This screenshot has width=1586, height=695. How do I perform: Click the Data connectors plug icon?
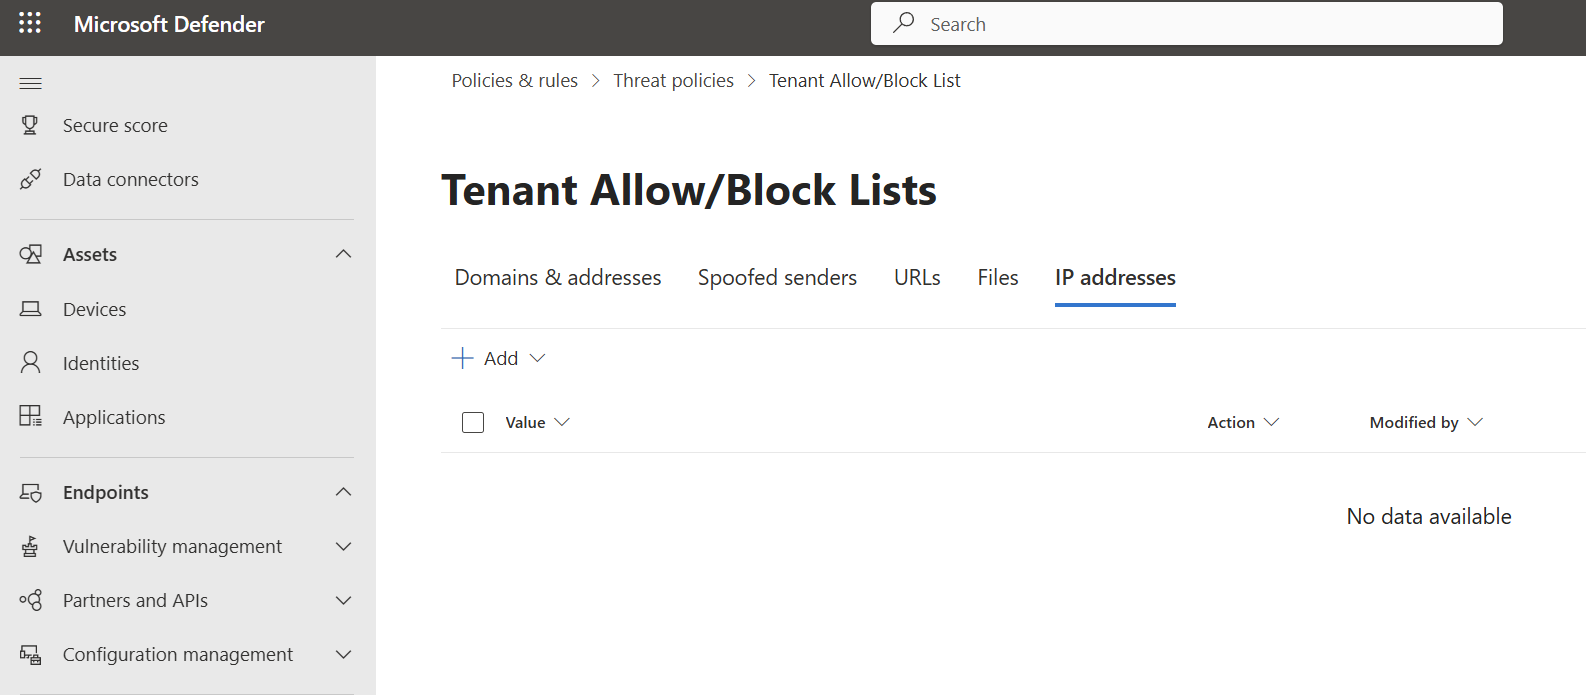pos(31,179)
